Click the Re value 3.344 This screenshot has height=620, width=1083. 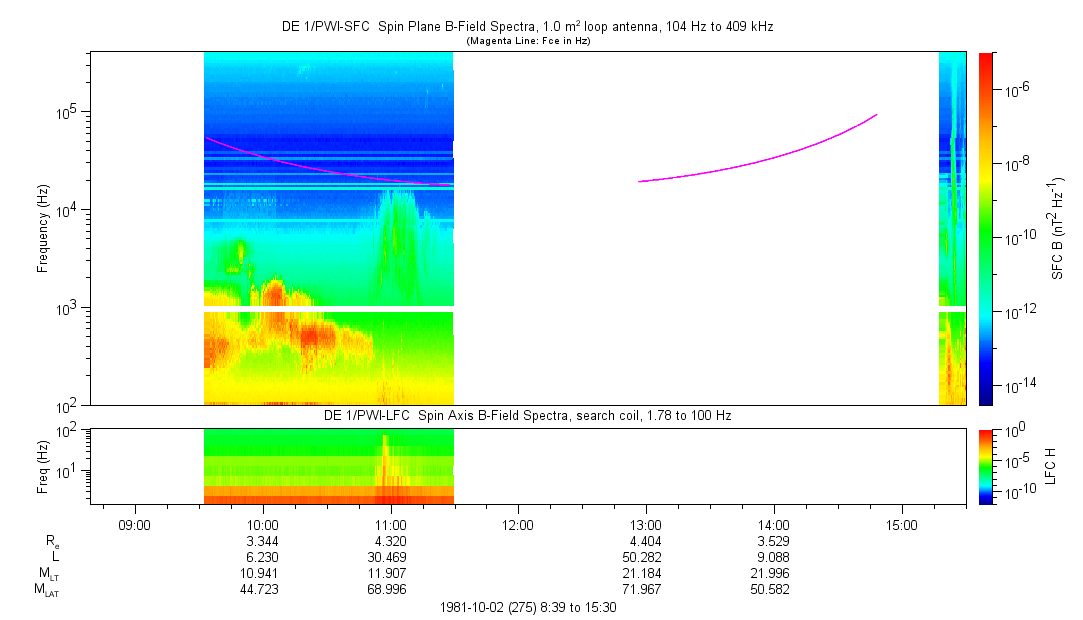[x=262, y=541]
